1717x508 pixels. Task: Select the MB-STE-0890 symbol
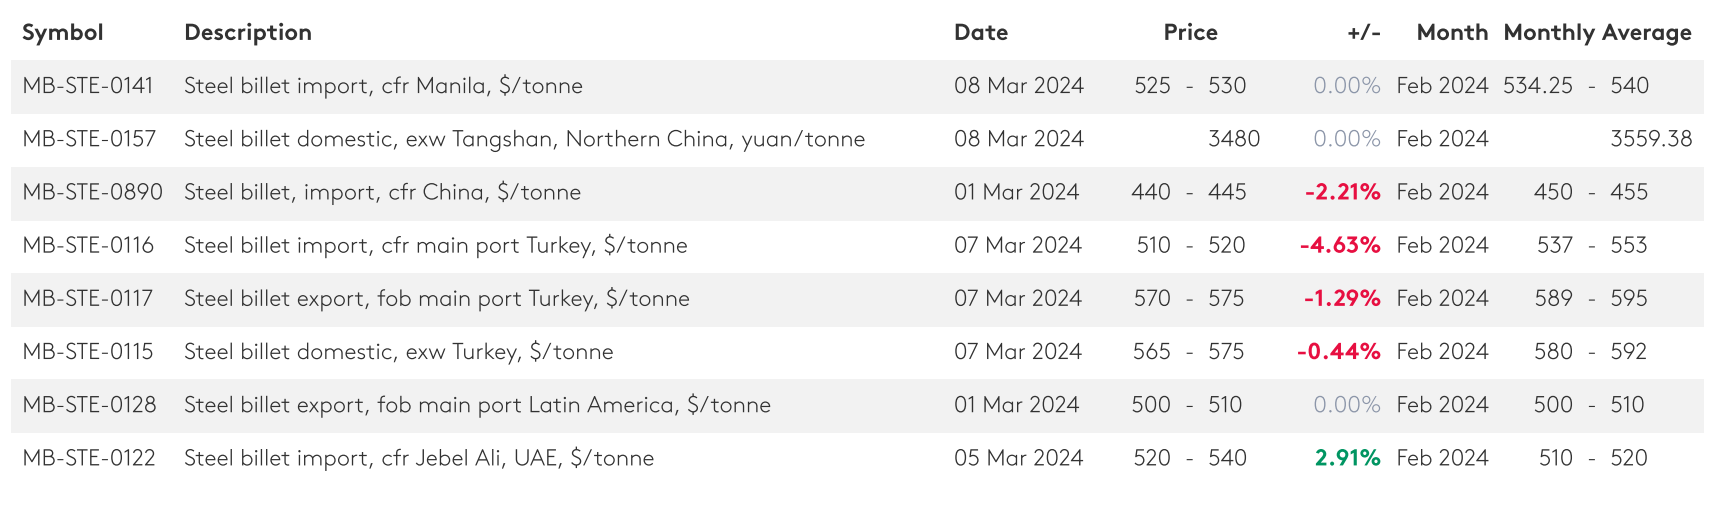tap(92, 192)
